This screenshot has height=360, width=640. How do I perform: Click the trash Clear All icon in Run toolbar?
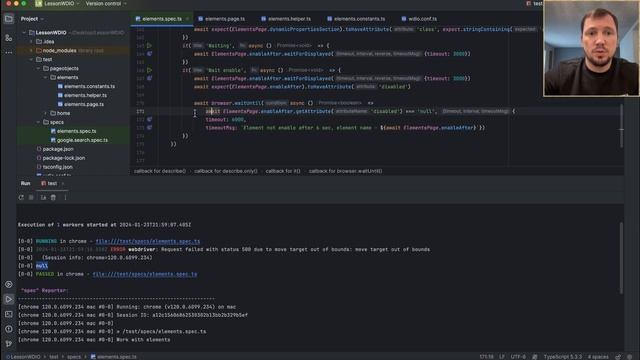[53, 198]
